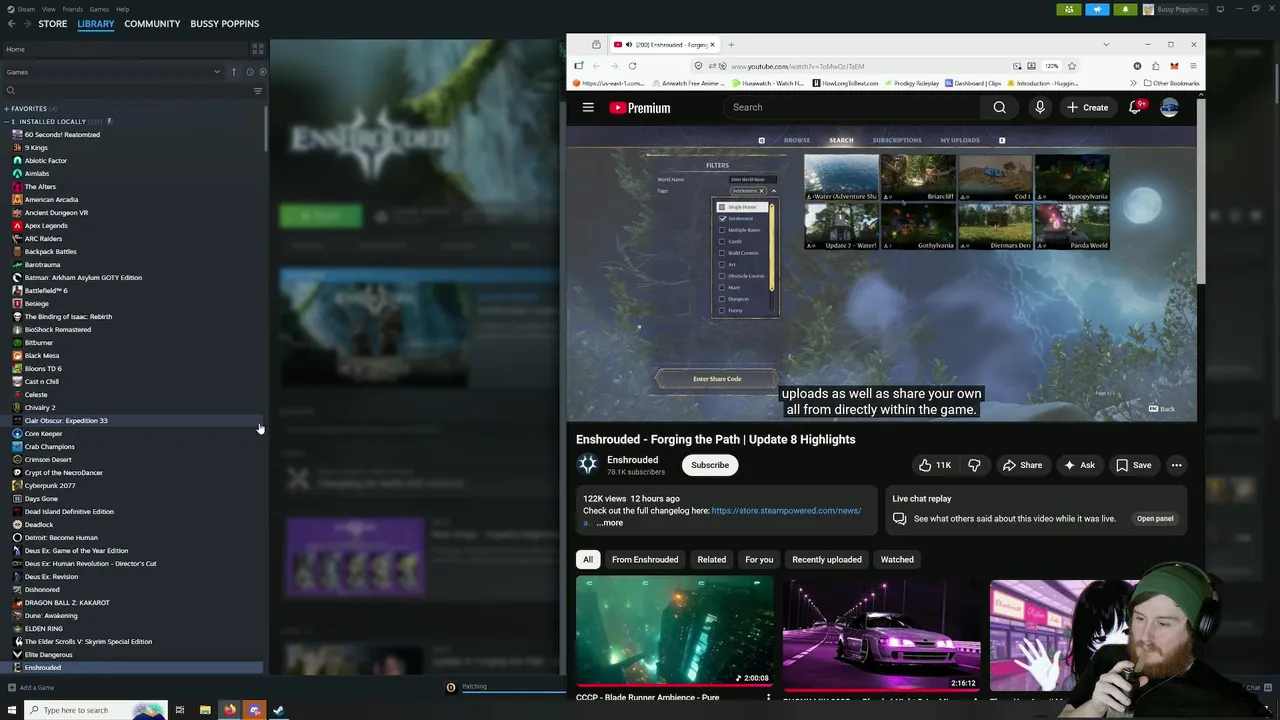Open the advanced filter icon in Steam's library search
Viewport: 1280px width, 720px height.
tap(257, 91)
